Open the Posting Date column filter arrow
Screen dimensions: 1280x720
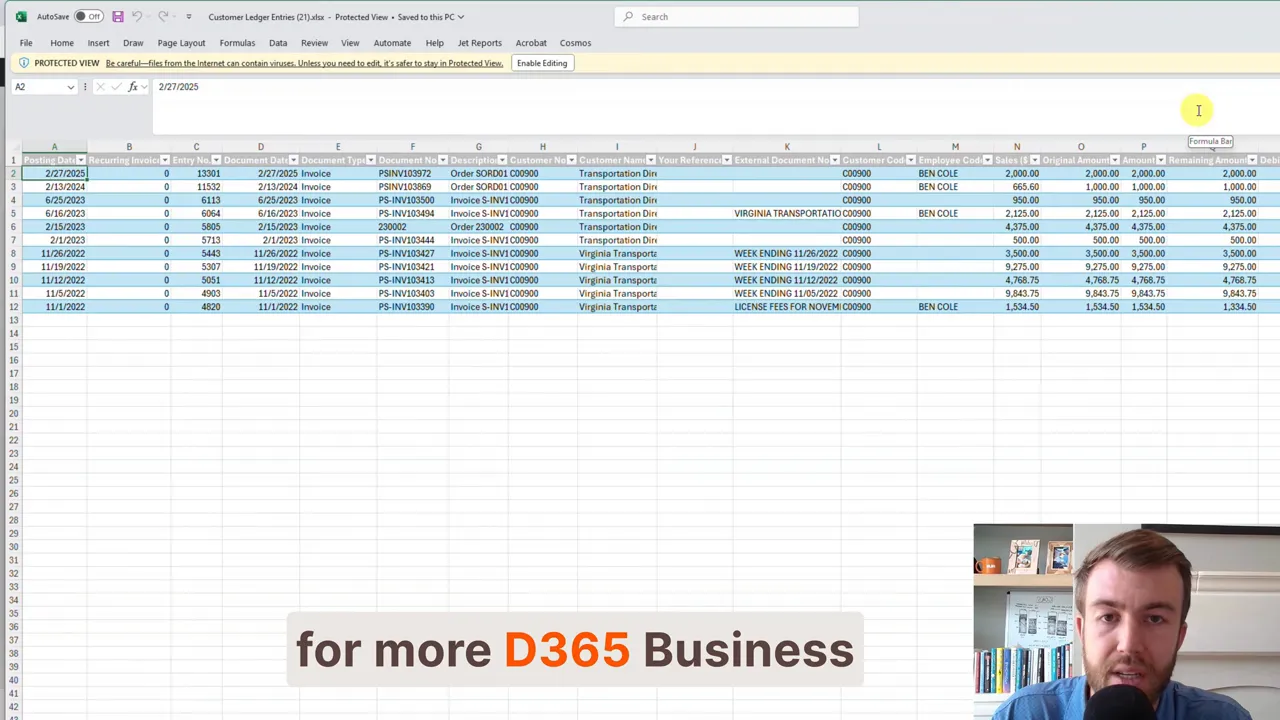click(81, 160)
